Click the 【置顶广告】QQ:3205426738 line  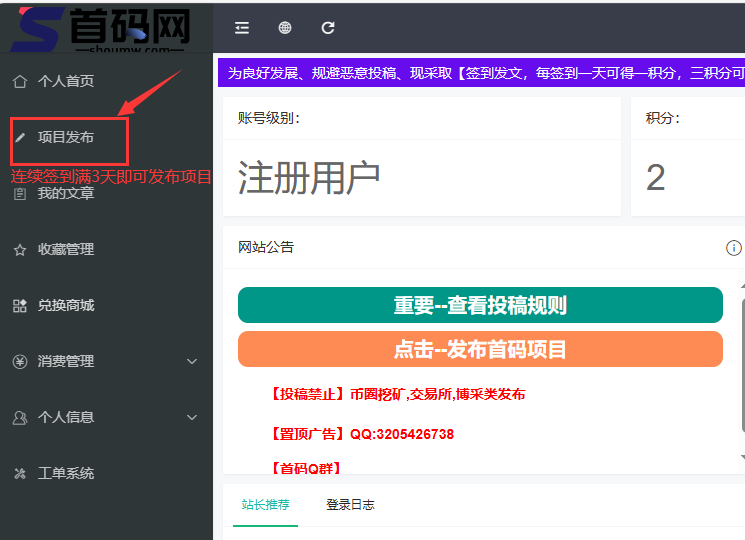pyautogui.click(x=361, y=434)
